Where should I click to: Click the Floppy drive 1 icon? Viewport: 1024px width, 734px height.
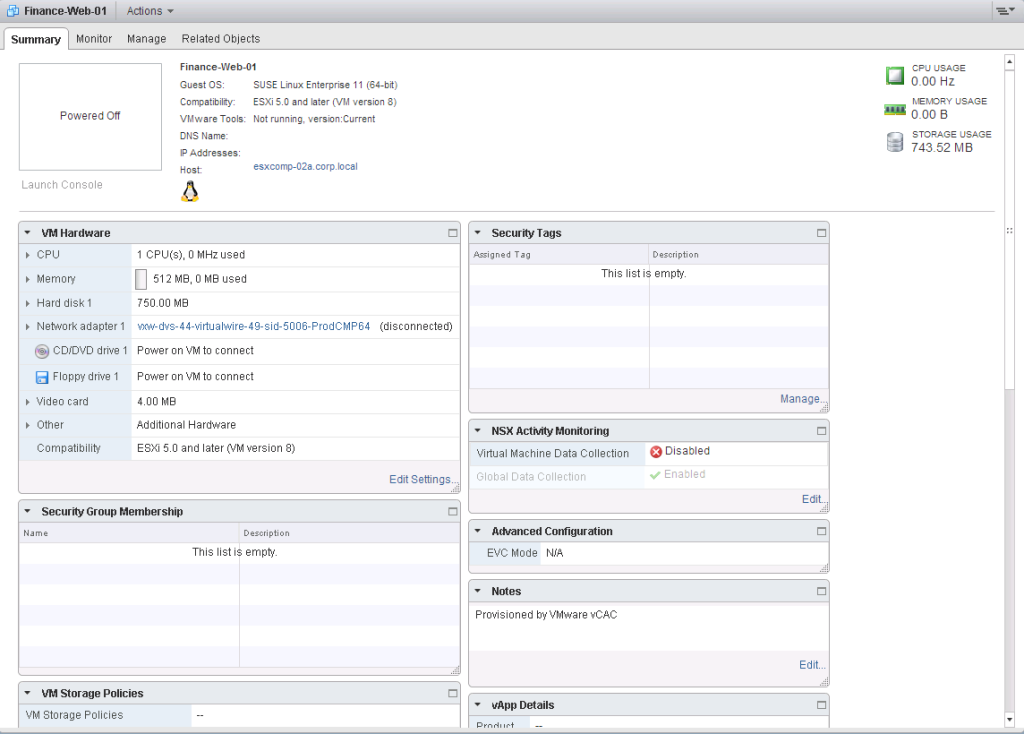point(42,377)
